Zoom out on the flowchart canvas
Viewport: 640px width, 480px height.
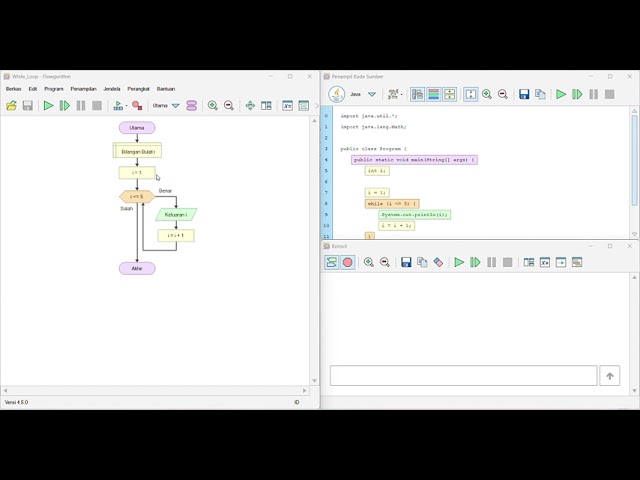[229, 106]
